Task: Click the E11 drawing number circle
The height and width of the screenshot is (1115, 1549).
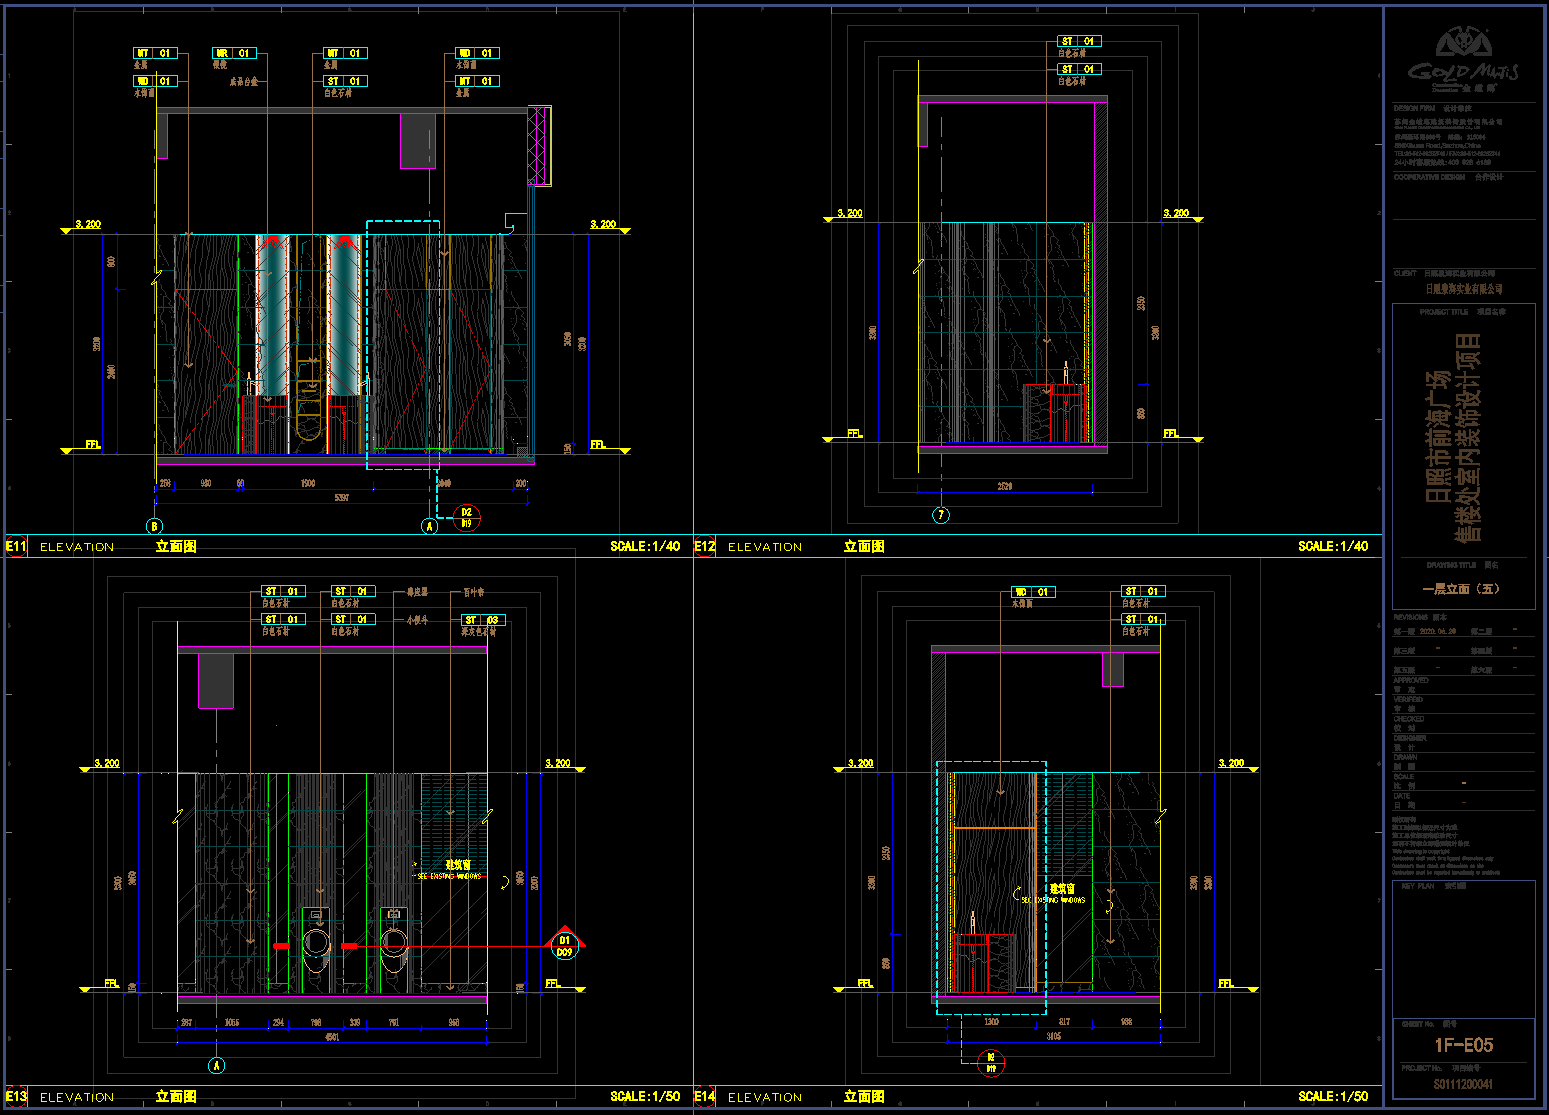Action: click(16, 546)
